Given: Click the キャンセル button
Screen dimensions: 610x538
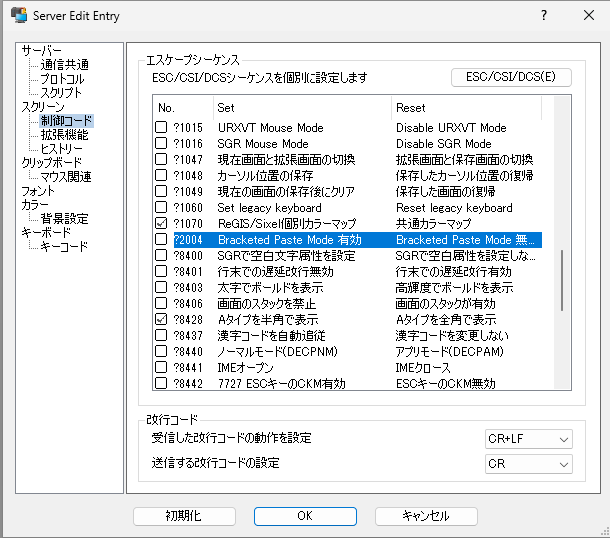Looking at the screenshot, I should [x=426, y=516].
